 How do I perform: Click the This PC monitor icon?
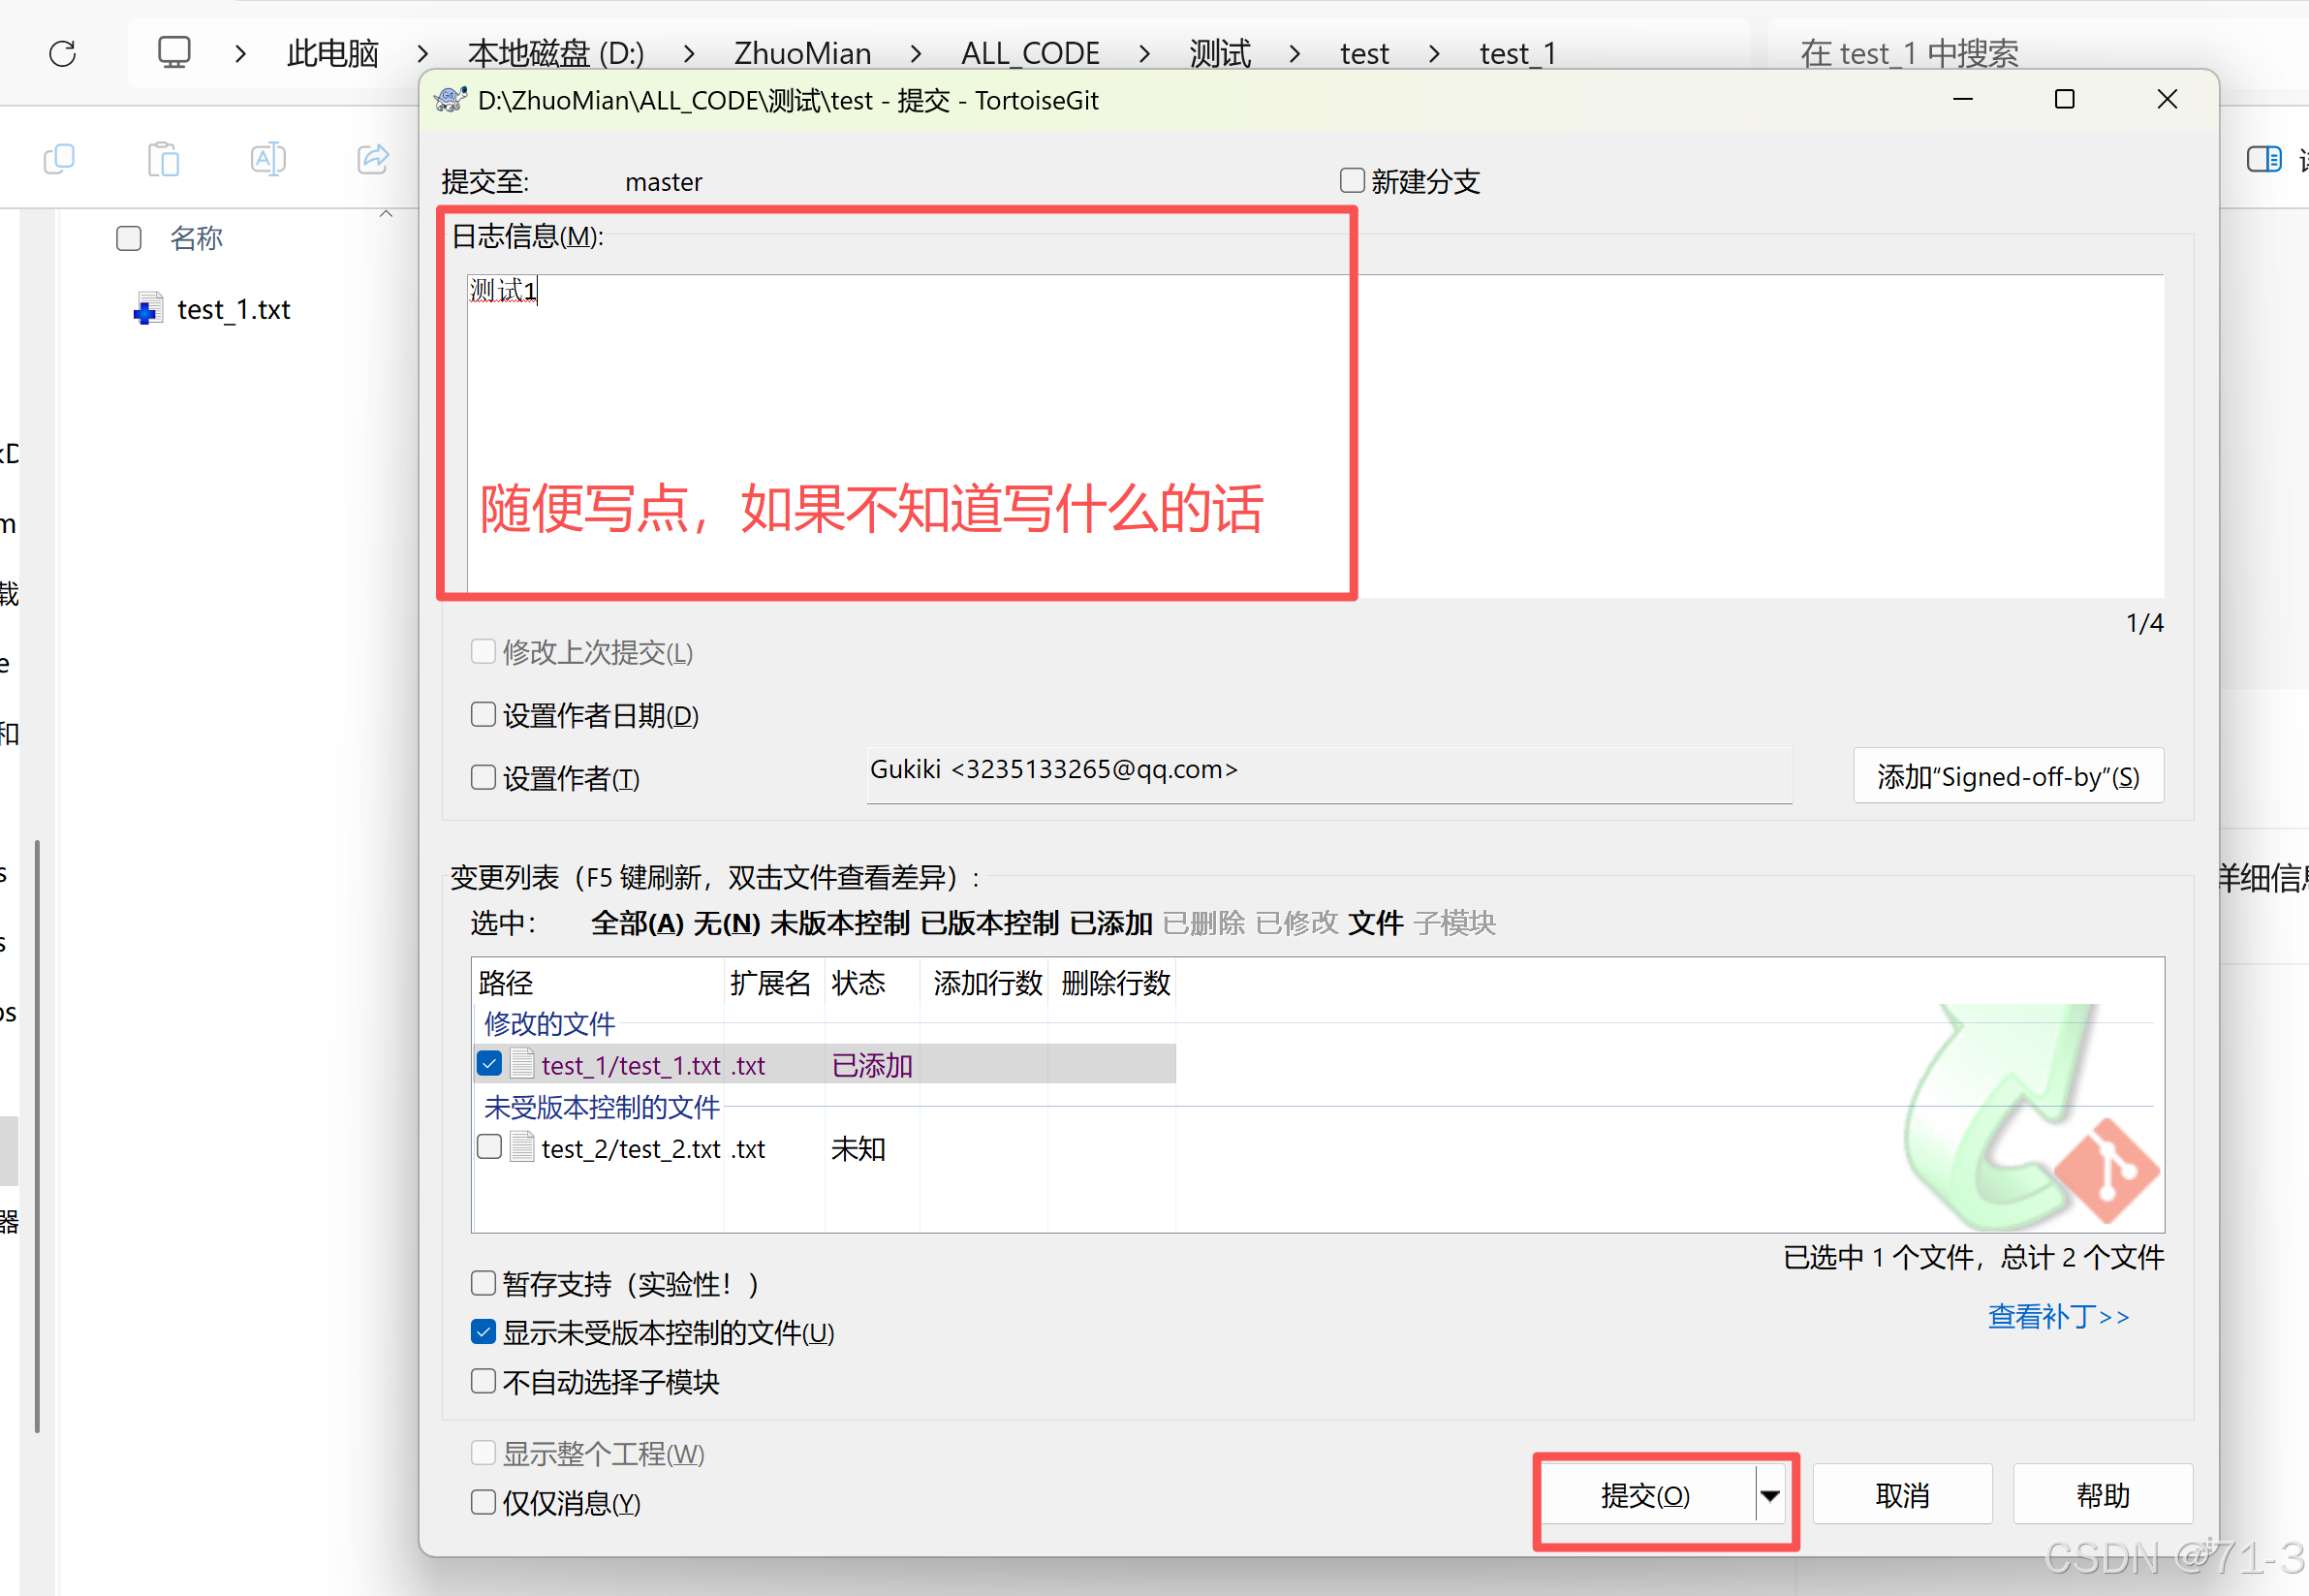tap(174, 52)
